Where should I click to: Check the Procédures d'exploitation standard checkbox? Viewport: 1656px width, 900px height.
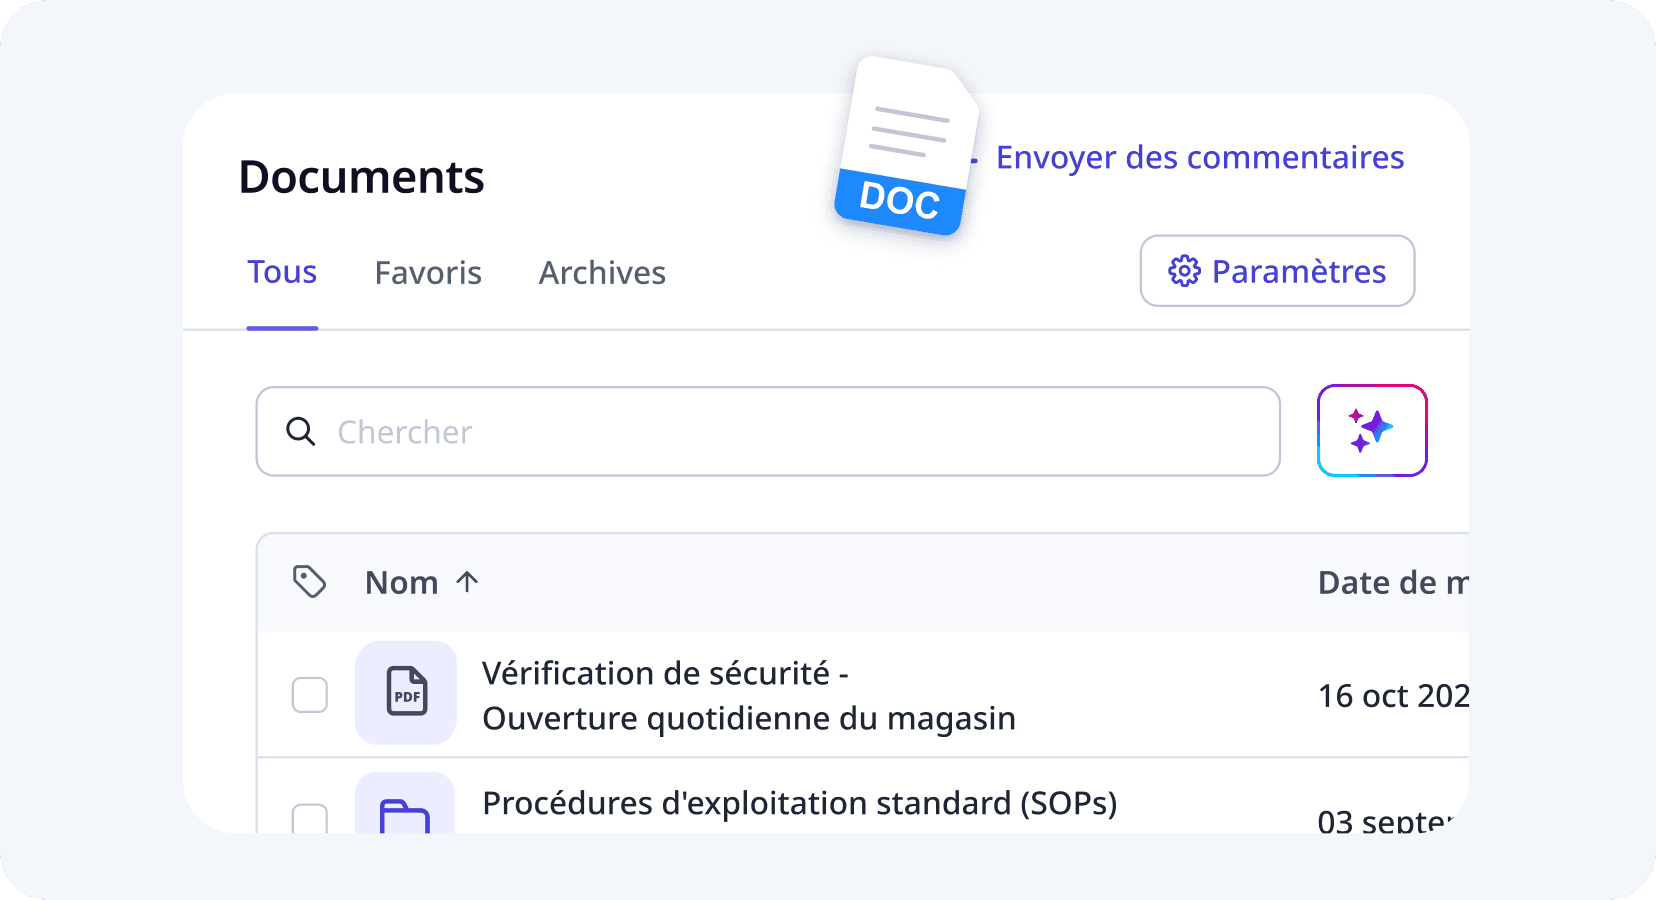(x=309, y=819)
